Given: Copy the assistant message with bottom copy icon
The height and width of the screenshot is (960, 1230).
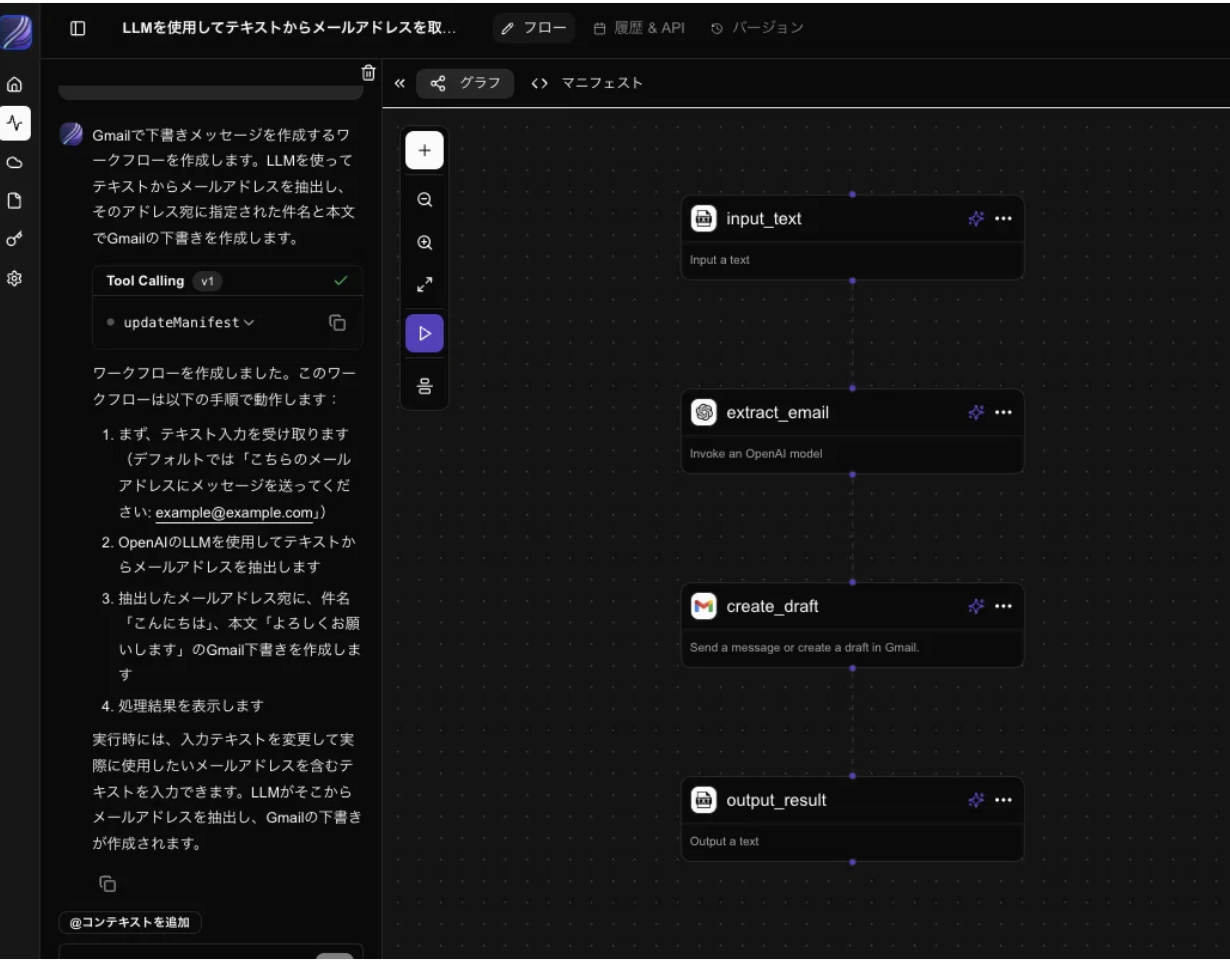Looking at the screenshot, I should point(108,883).
